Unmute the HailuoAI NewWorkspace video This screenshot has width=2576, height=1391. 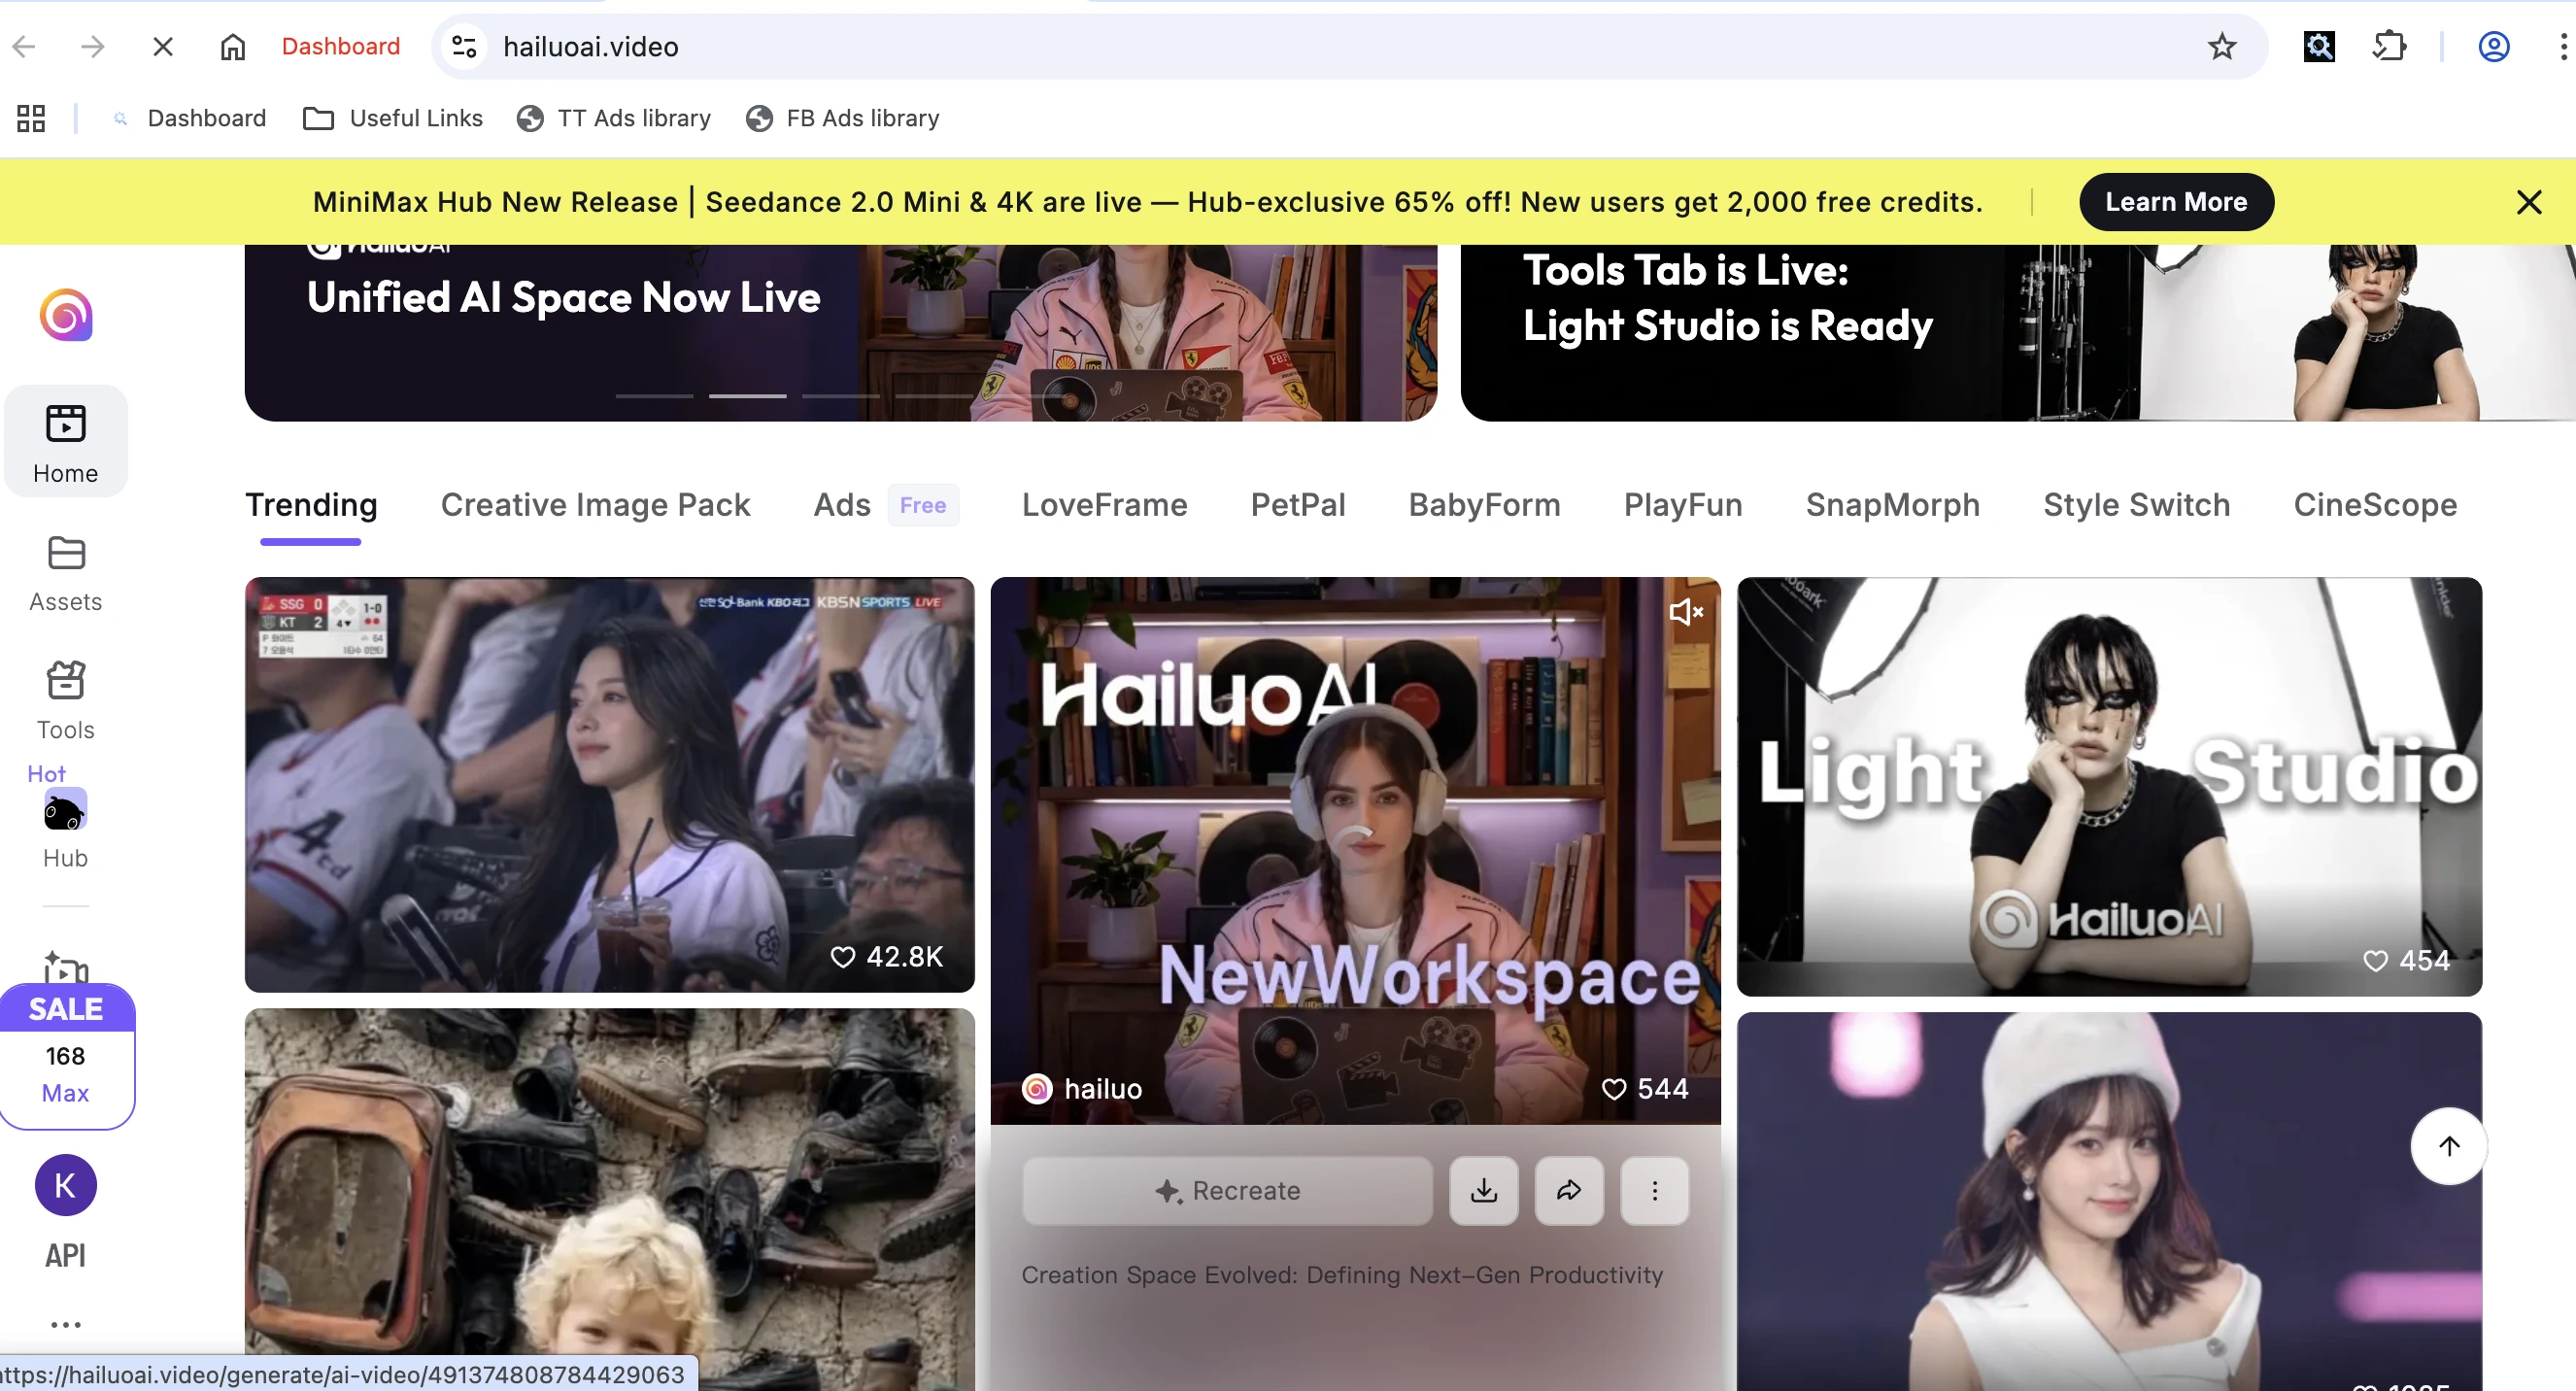coord(1686,612)
